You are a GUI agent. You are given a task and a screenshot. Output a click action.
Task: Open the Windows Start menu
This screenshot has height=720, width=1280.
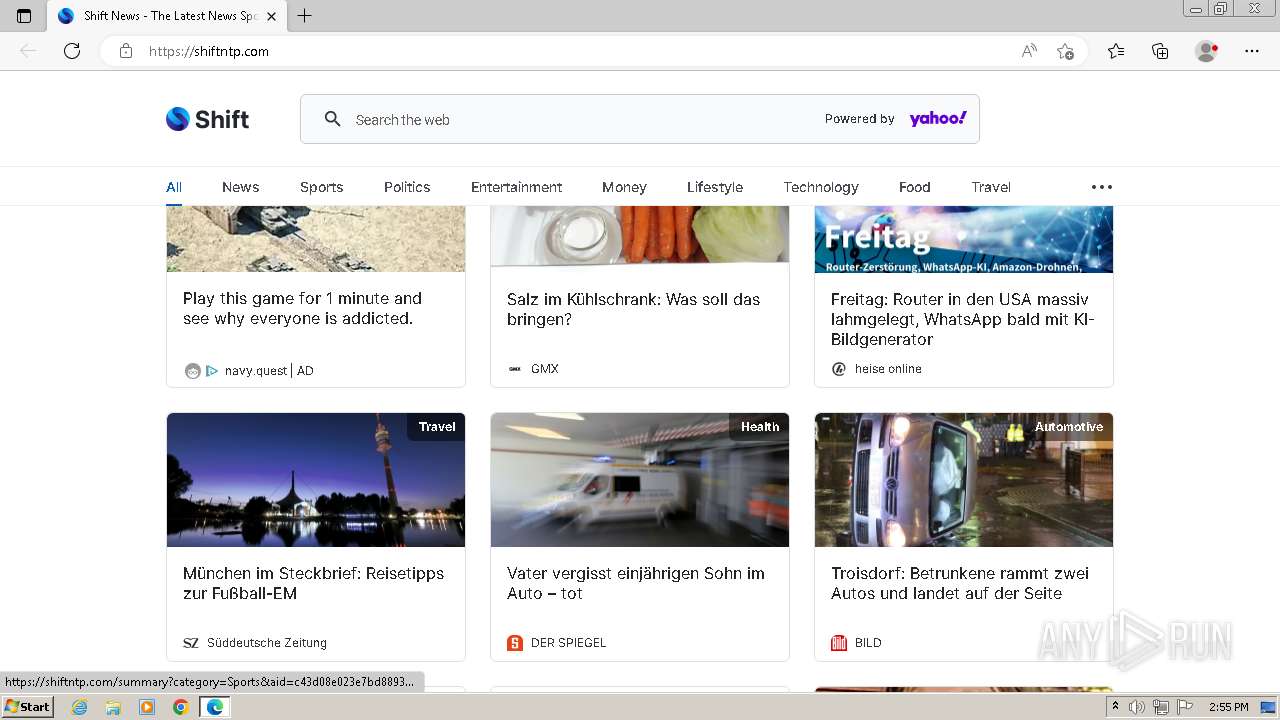(27, 707)
